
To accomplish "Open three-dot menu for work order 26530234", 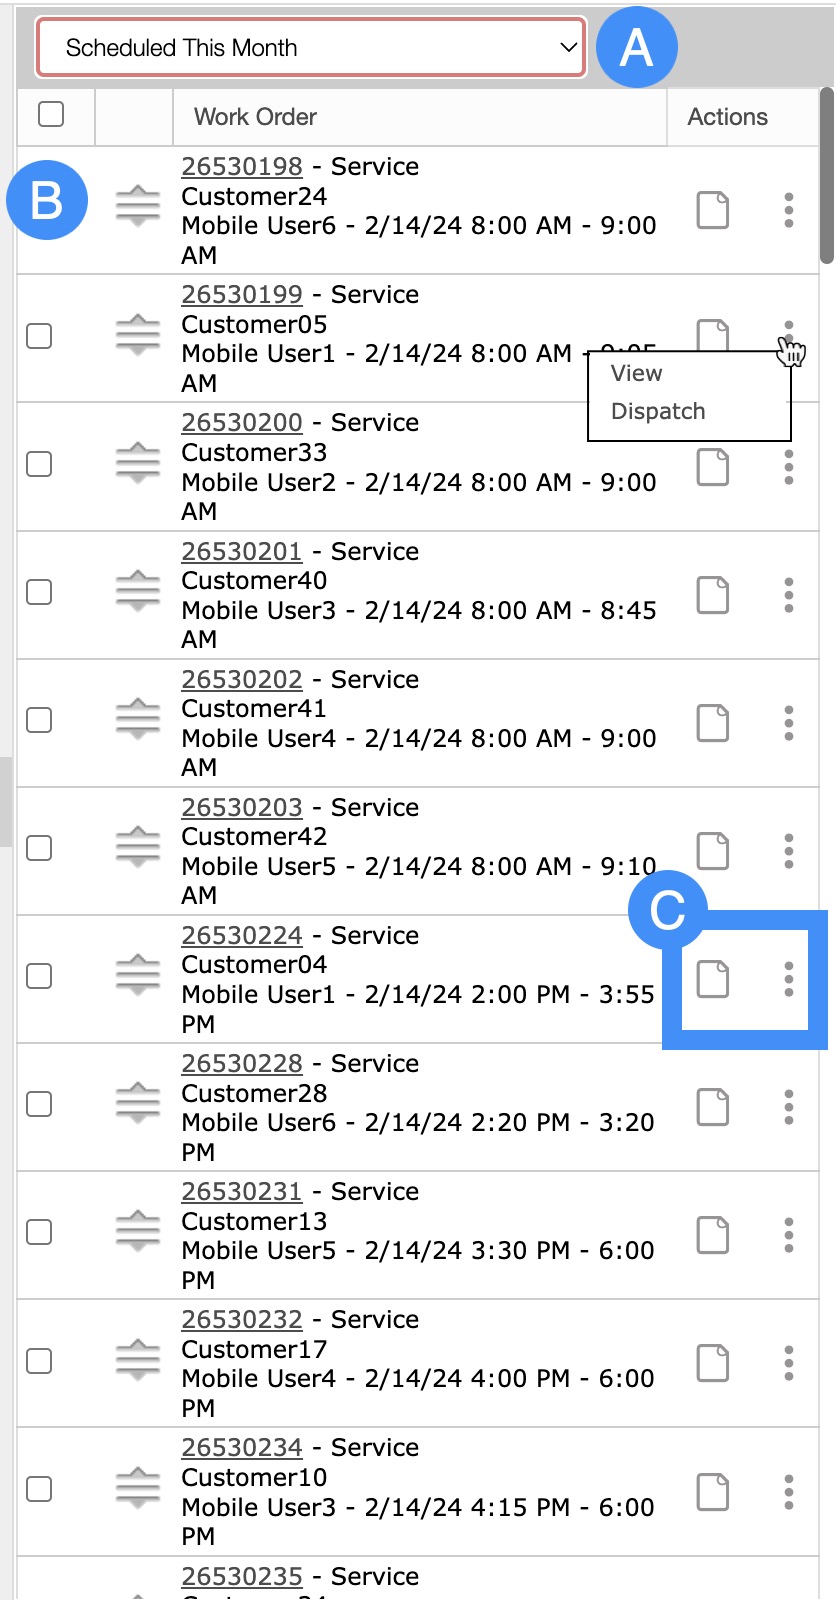I will tap(789, 1491).
